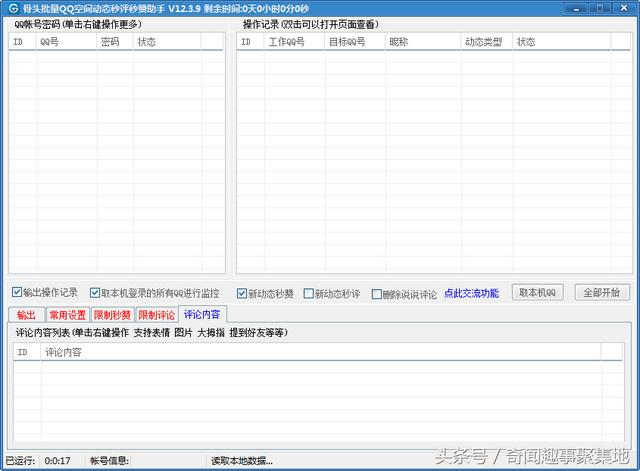Click 工作QQ号 column header in operation log
Viewport: 640px width, 471px height.
(294, 42)
